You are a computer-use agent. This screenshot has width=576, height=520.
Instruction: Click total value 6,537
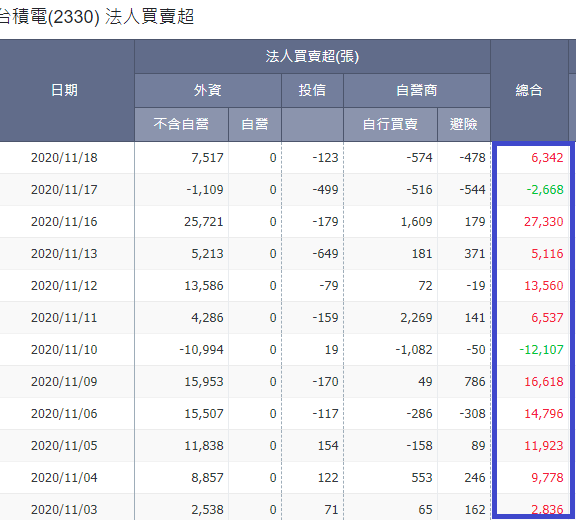click(x=547, y=318)
